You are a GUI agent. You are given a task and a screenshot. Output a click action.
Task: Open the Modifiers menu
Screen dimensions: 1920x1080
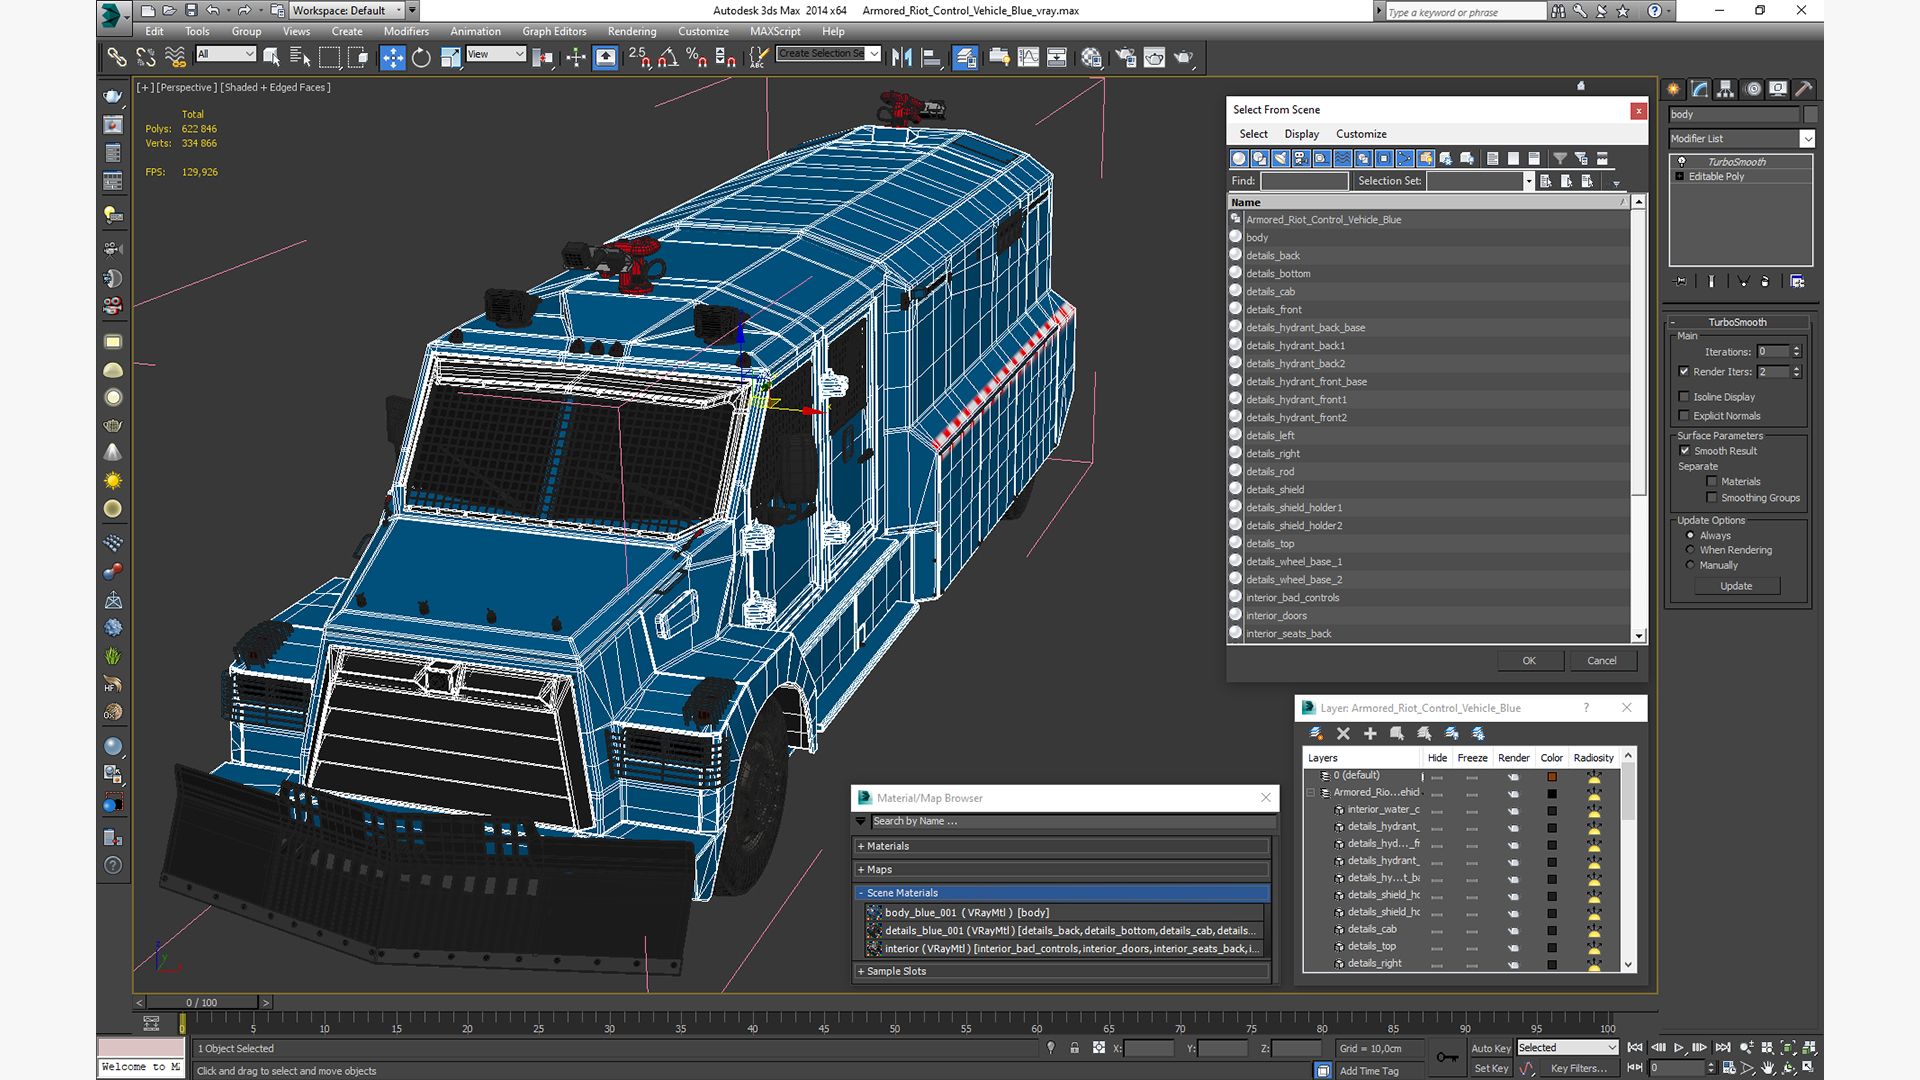[x=406, y=31]
